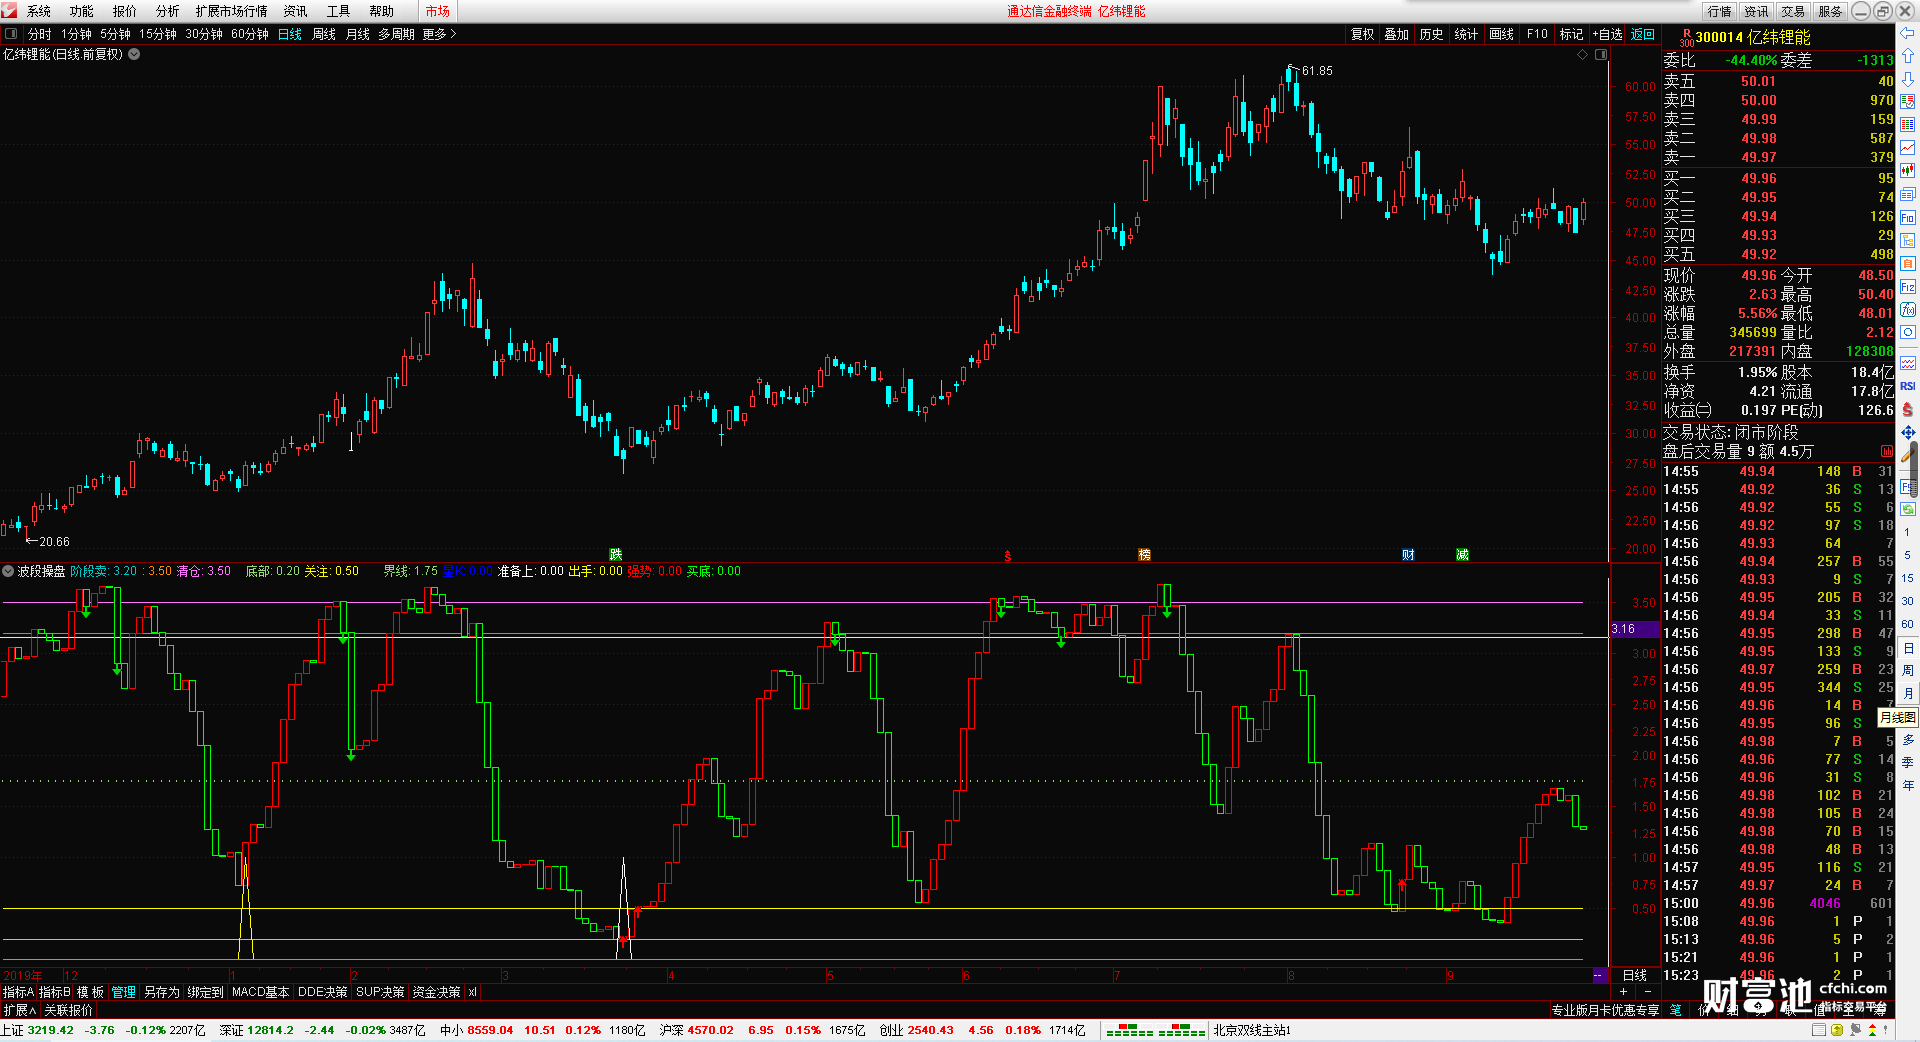
Task: Open the 系统 menu
Action: [x=39, y=11]
